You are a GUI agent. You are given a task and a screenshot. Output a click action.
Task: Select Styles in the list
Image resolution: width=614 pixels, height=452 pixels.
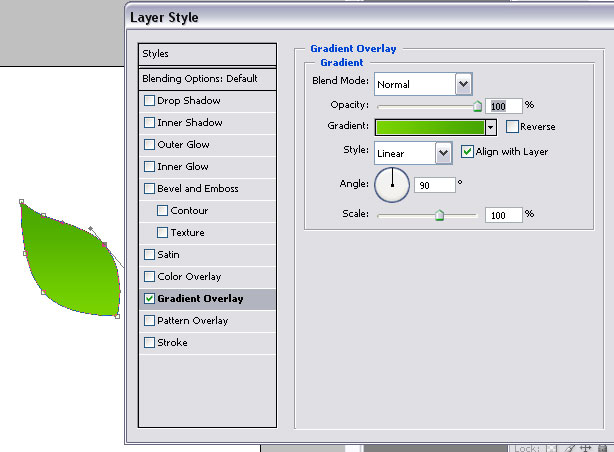click(207, 54)
